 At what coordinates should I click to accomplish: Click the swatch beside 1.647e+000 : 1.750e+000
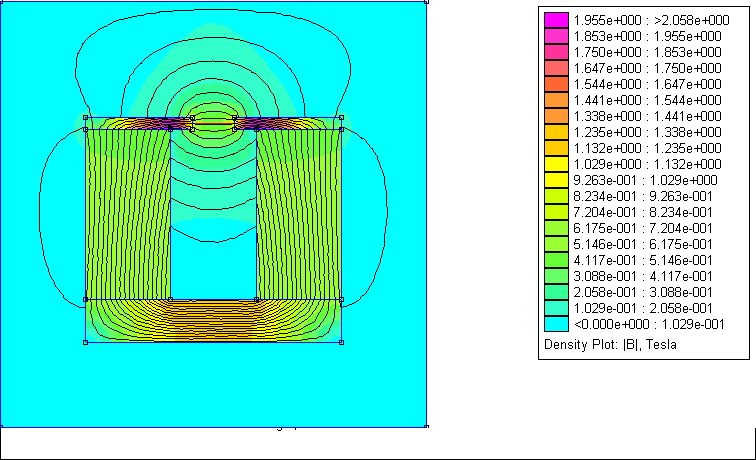pos(556,68)
